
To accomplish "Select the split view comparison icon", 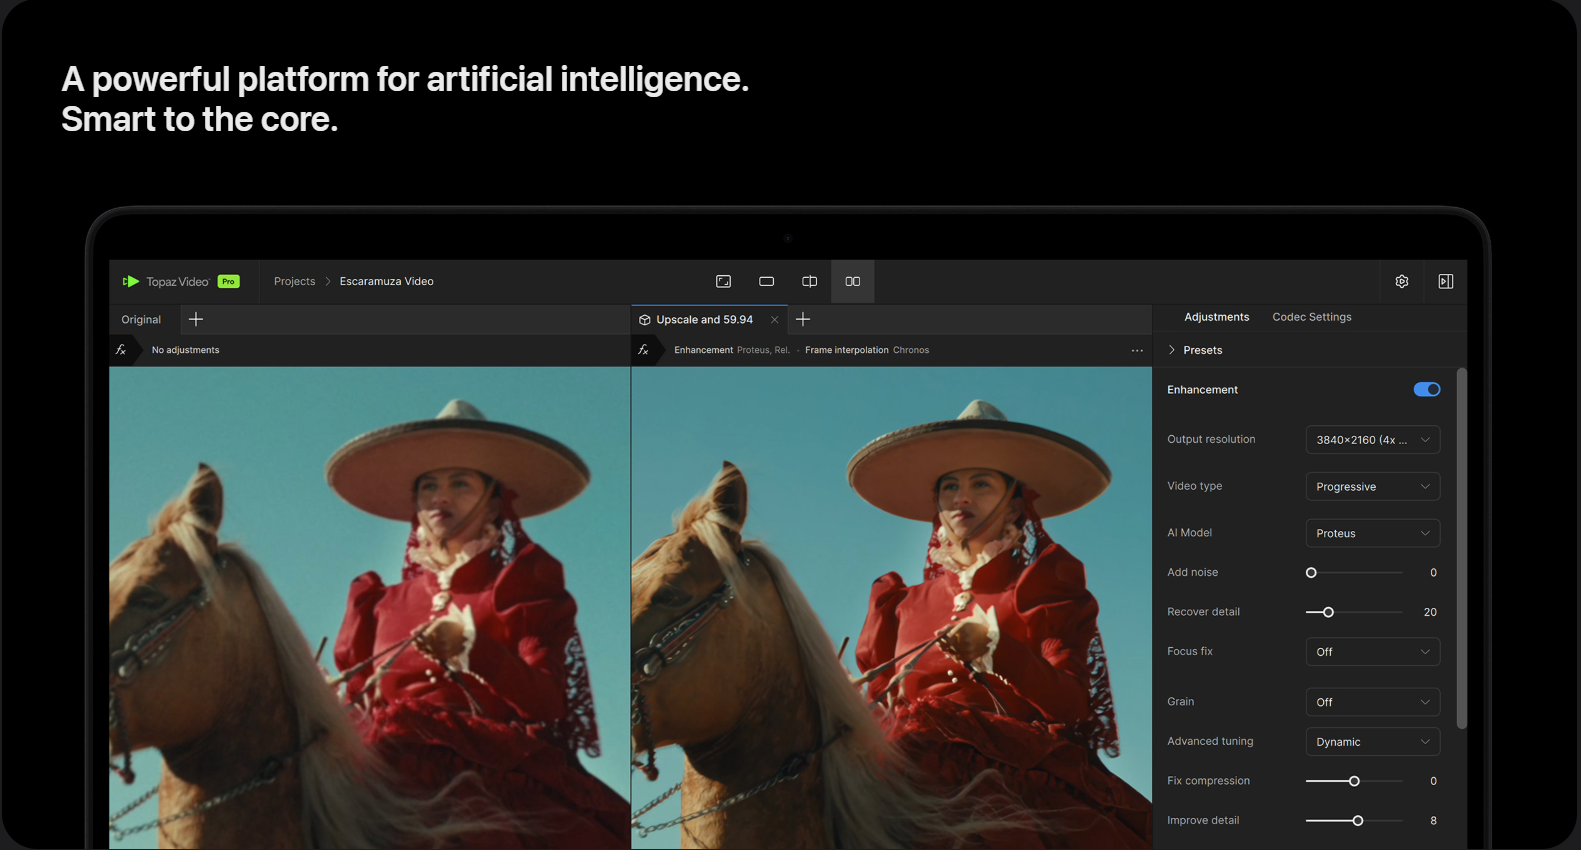I will point(809,282).
